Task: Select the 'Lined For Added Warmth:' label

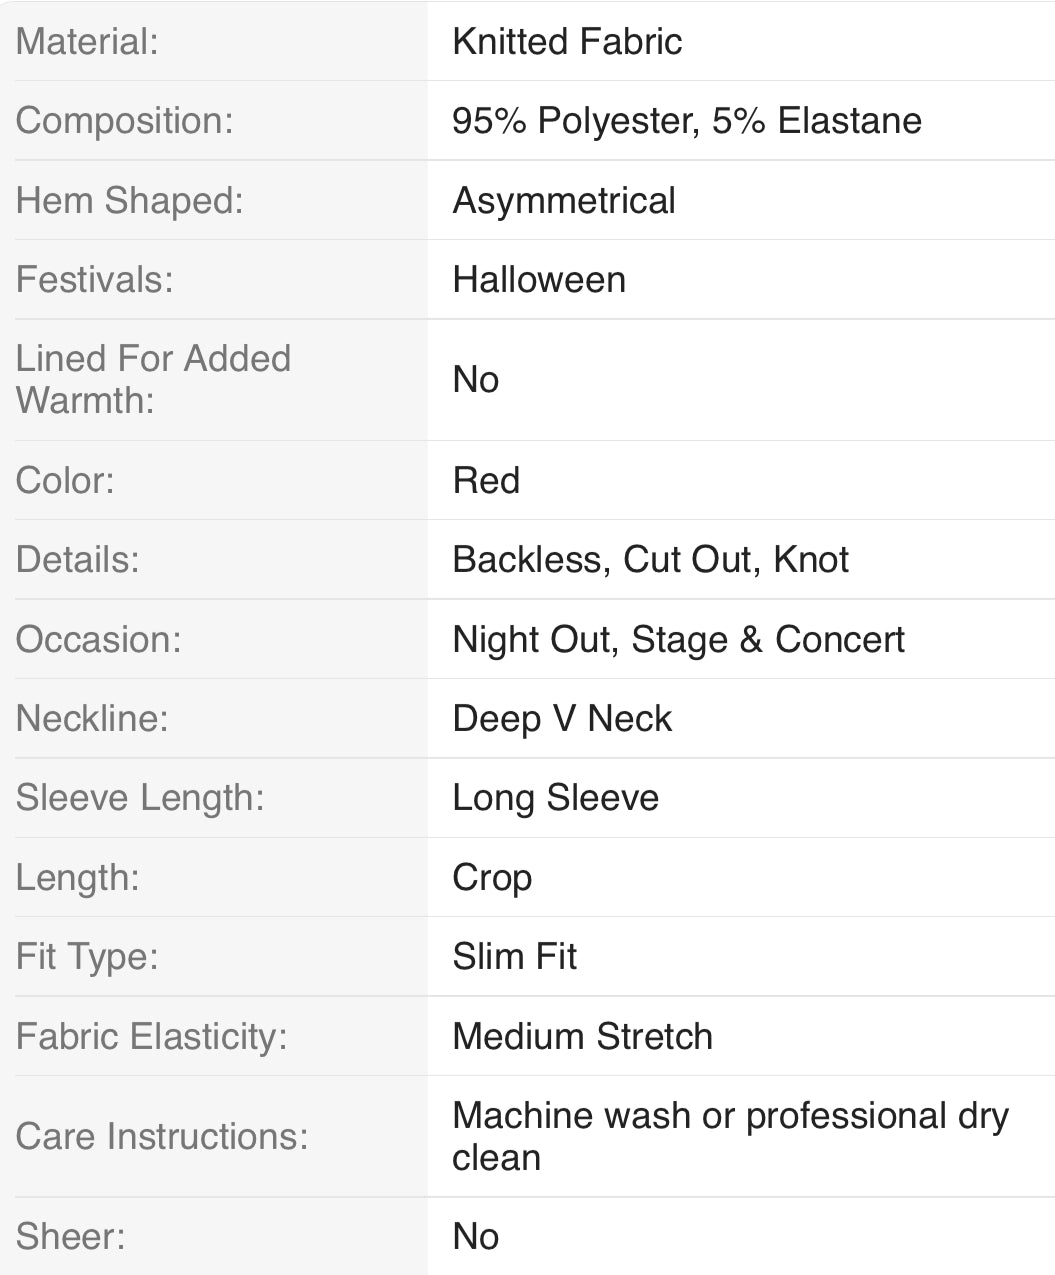Action: pos(153,379)
